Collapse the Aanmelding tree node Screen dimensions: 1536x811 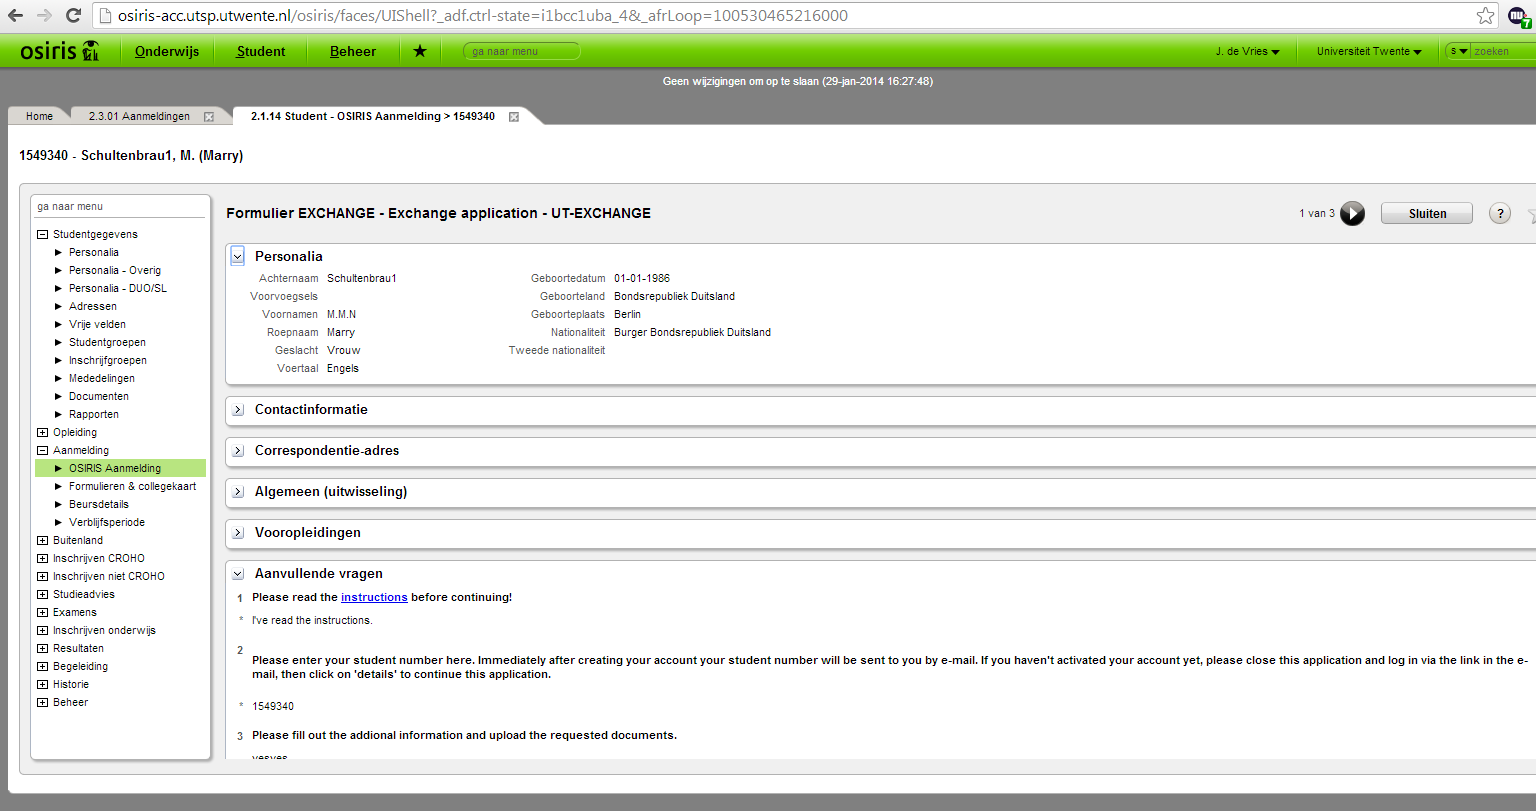[x=42, y=451]
